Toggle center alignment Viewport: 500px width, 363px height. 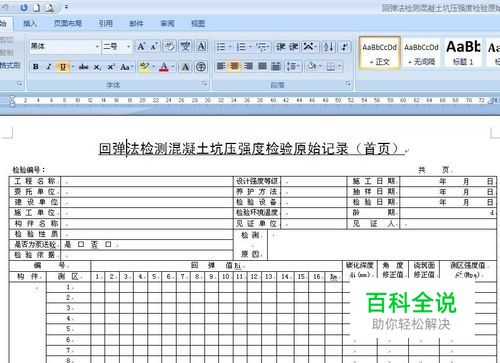point(235,66)
